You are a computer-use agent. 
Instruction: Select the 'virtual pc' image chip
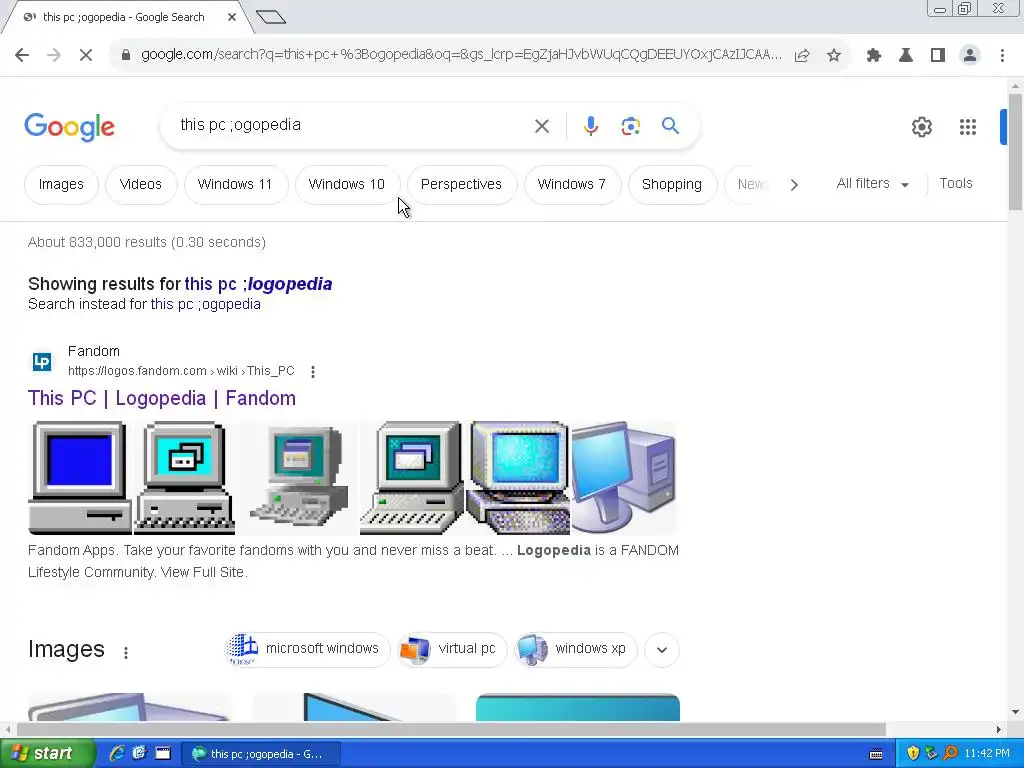[x=452, y=649]
